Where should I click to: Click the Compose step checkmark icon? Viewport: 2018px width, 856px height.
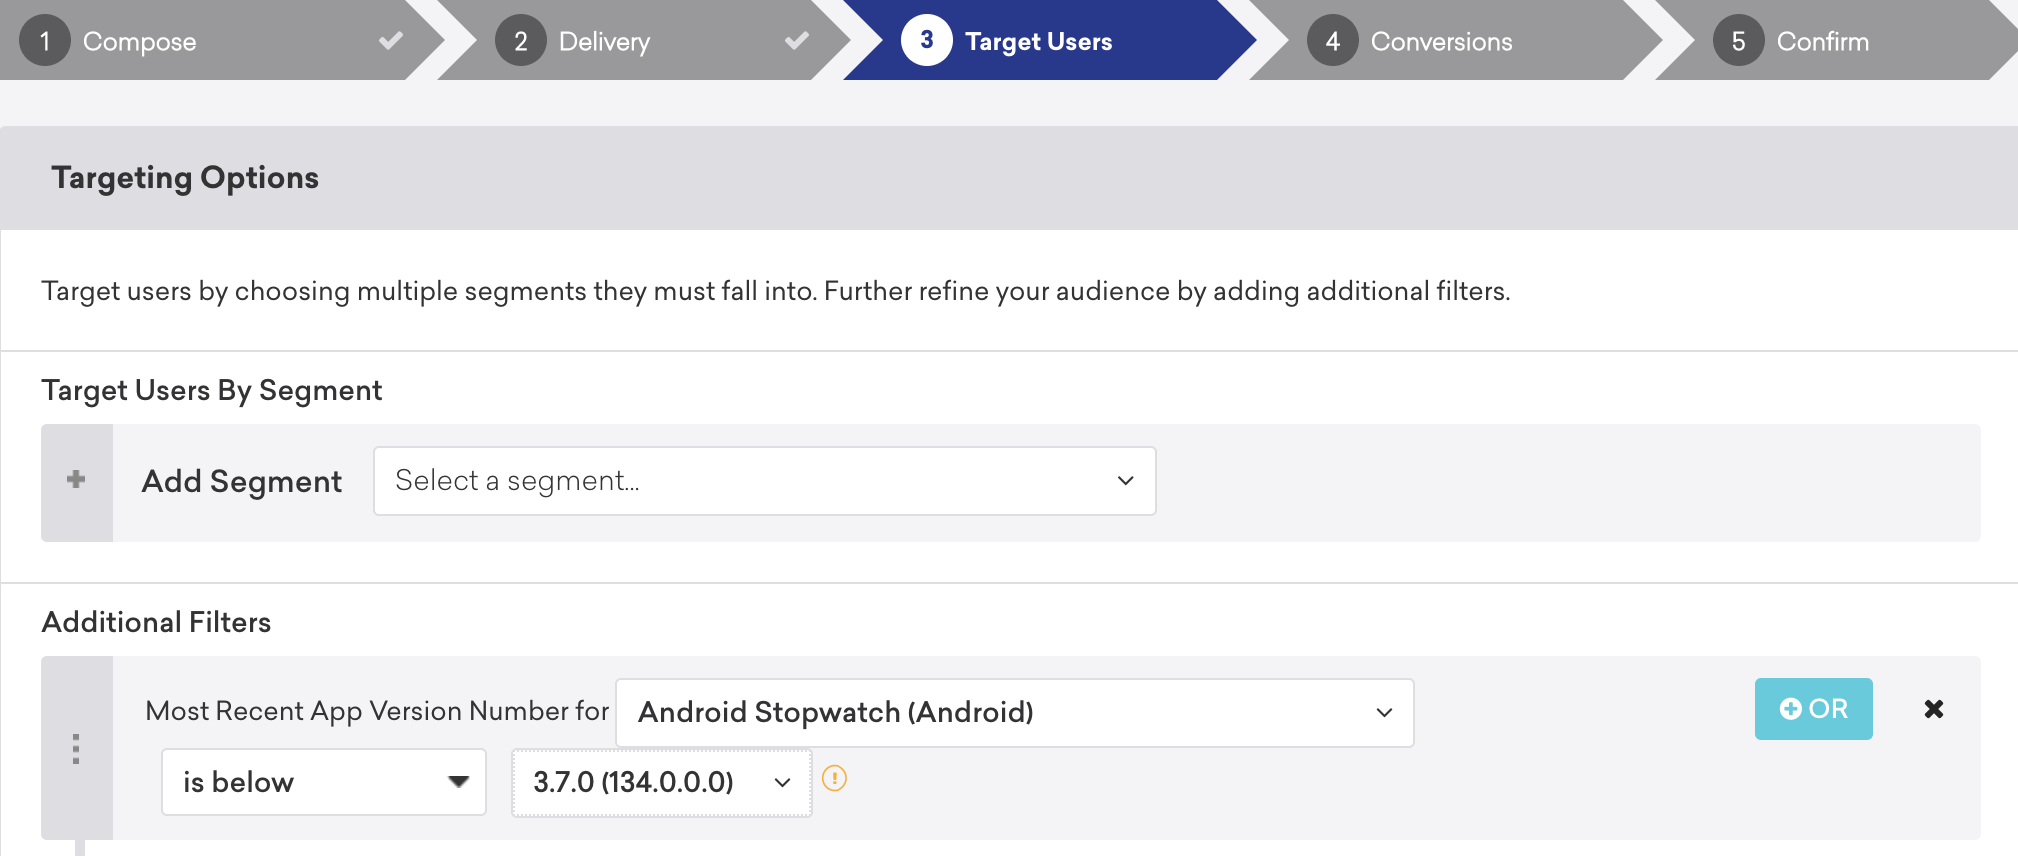[391, 41]
